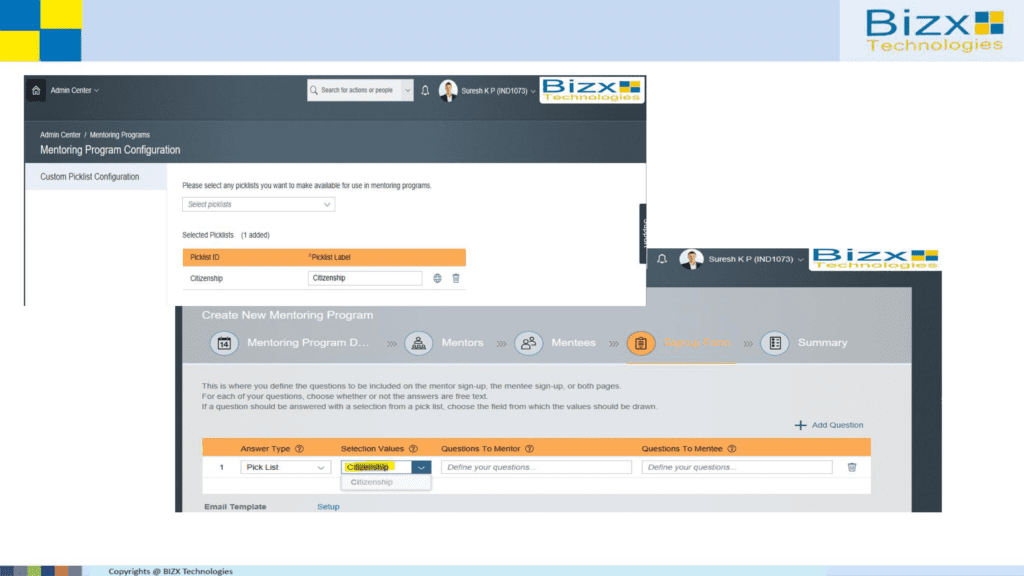The image size is (1024, 576).
Task: Go to Mentoring Program D... step
Action: [x=308, y=342]
